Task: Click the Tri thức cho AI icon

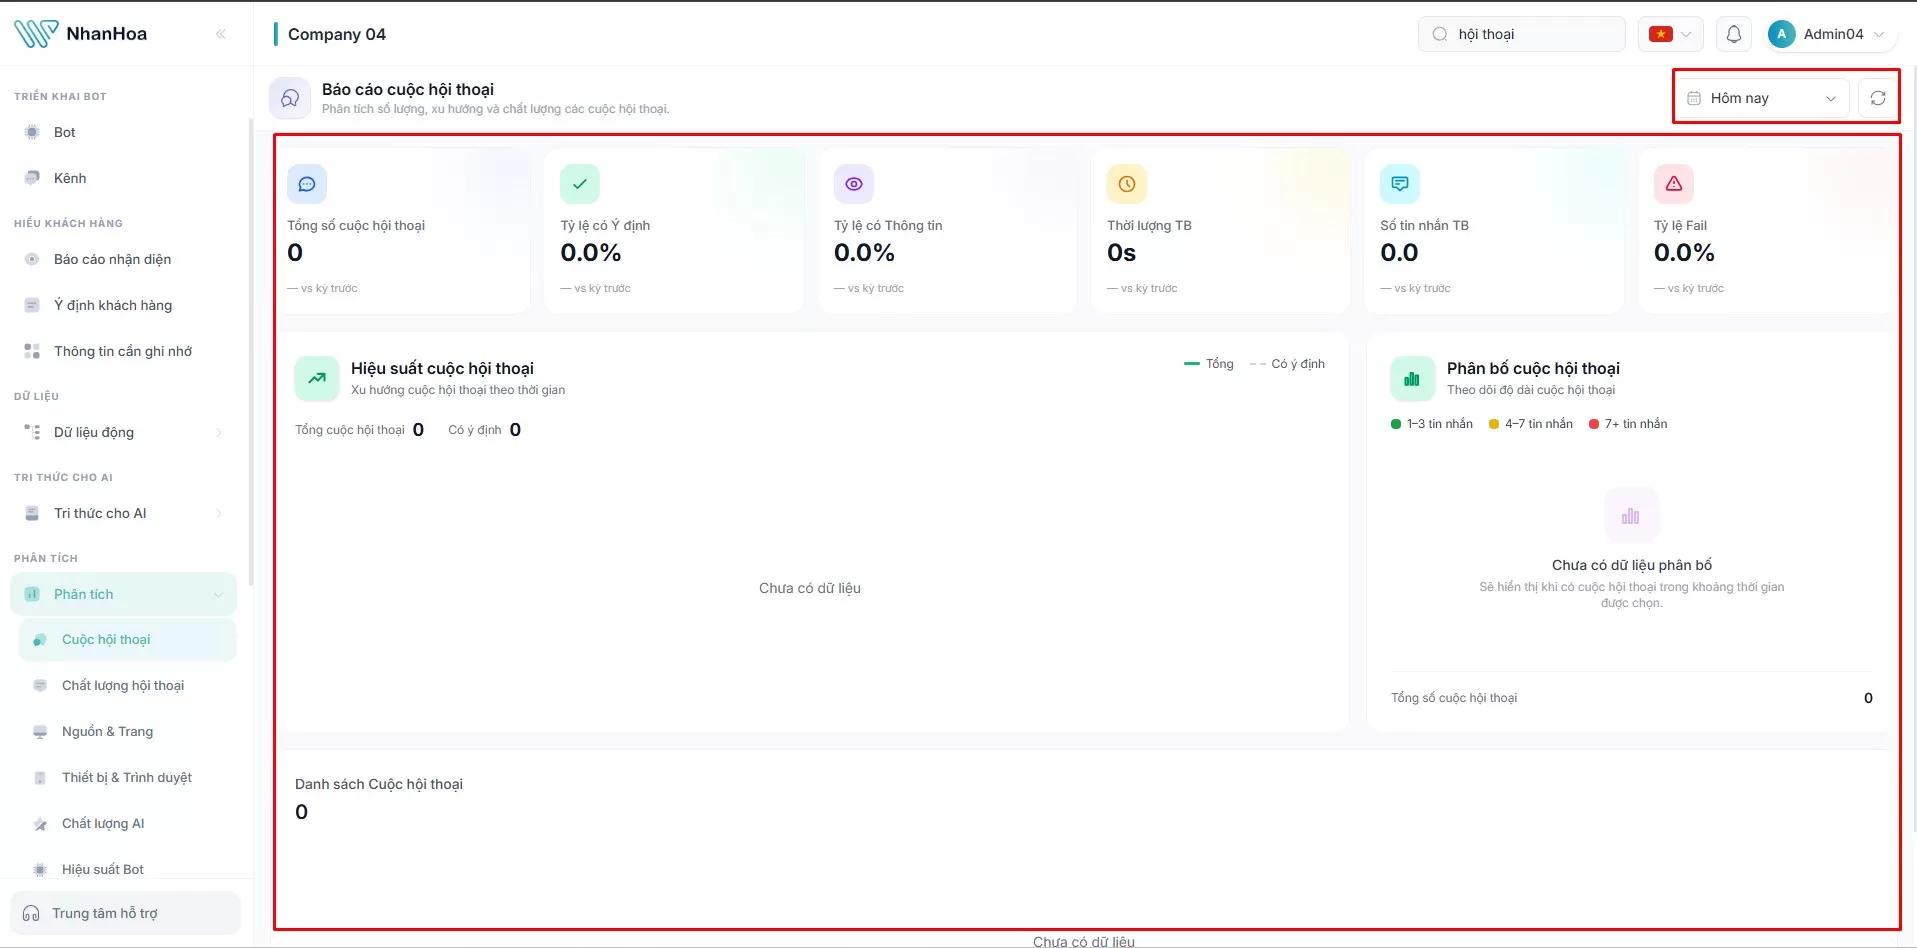Action: pyautogui.click(x=32, y=513)
